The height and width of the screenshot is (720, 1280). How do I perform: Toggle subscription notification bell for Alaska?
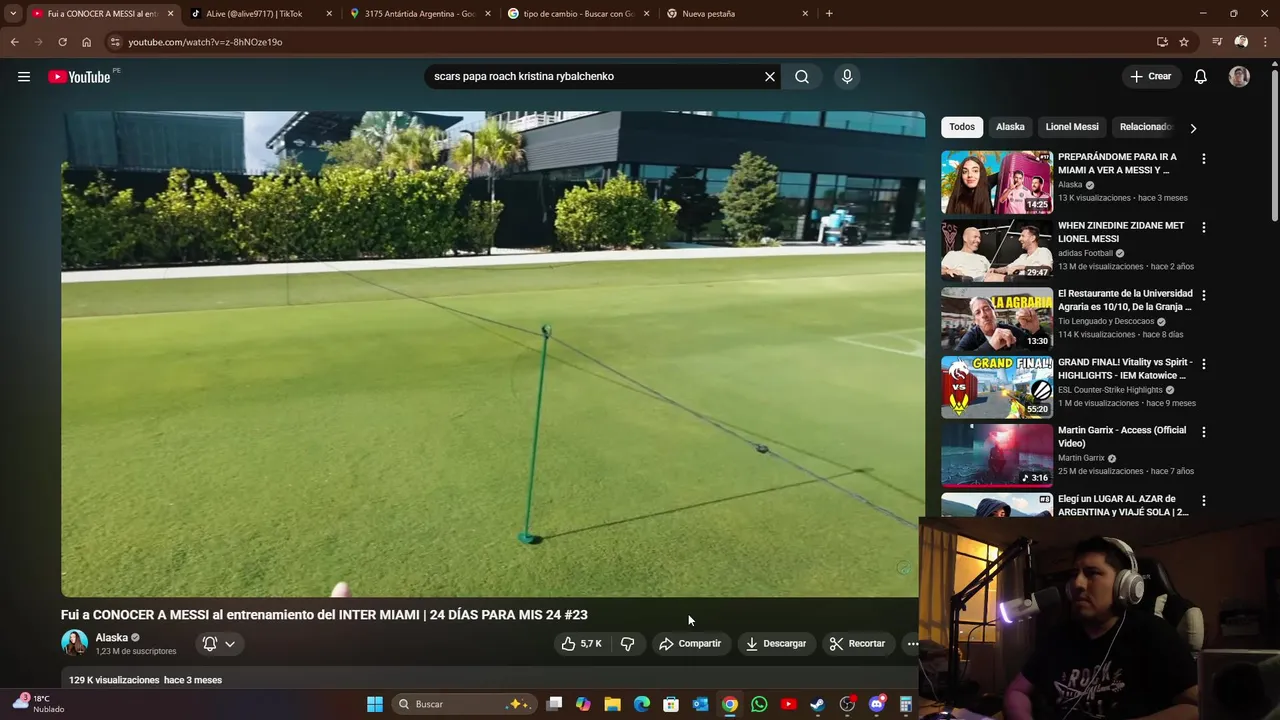coord(219,644)
